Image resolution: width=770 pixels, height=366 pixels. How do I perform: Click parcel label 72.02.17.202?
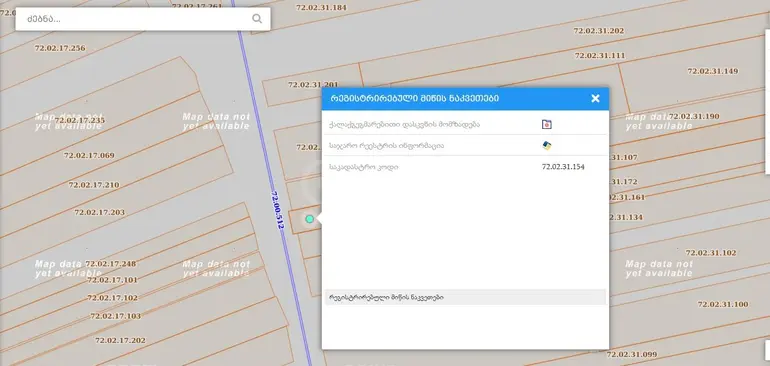point(120,340)
